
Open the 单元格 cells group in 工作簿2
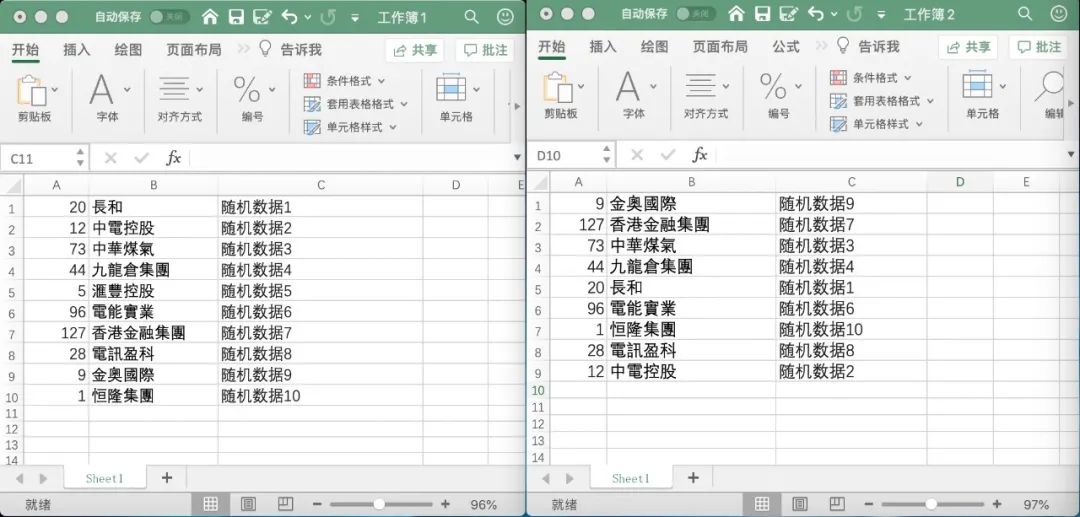[977, 86]
